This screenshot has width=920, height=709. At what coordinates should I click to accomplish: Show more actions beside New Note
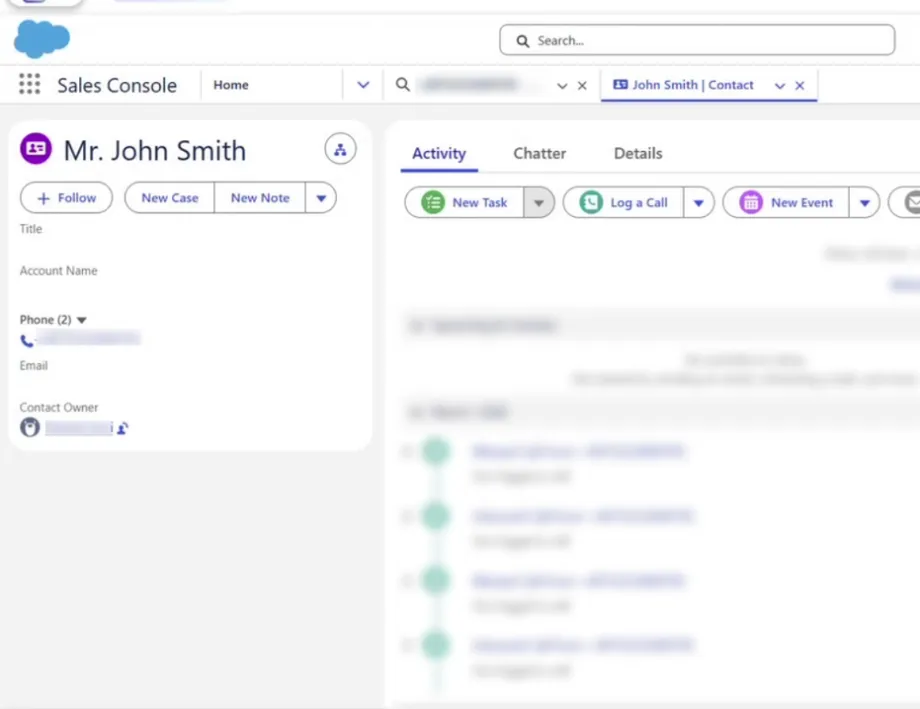coord(321,198)
